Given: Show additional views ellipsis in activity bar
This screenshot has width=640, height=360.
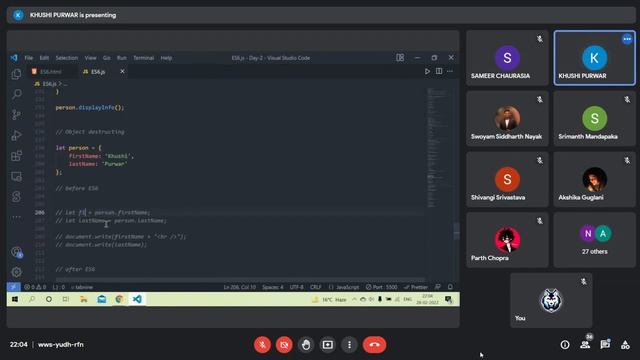Looking at the screenshot, I should point(16,217).
